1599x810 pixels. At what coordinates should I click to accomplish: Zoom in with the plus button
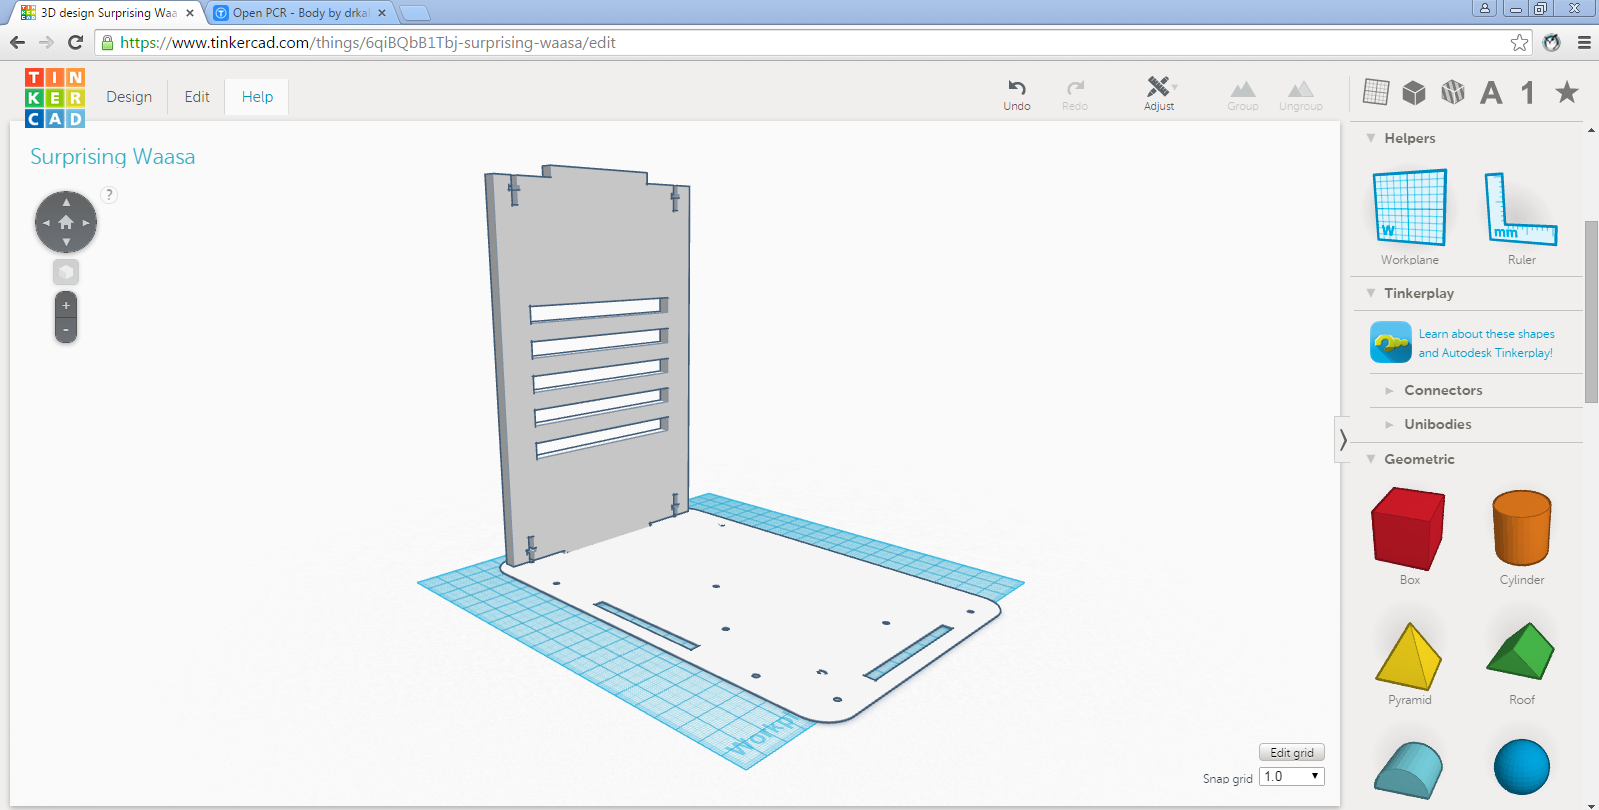pos(66,306)
